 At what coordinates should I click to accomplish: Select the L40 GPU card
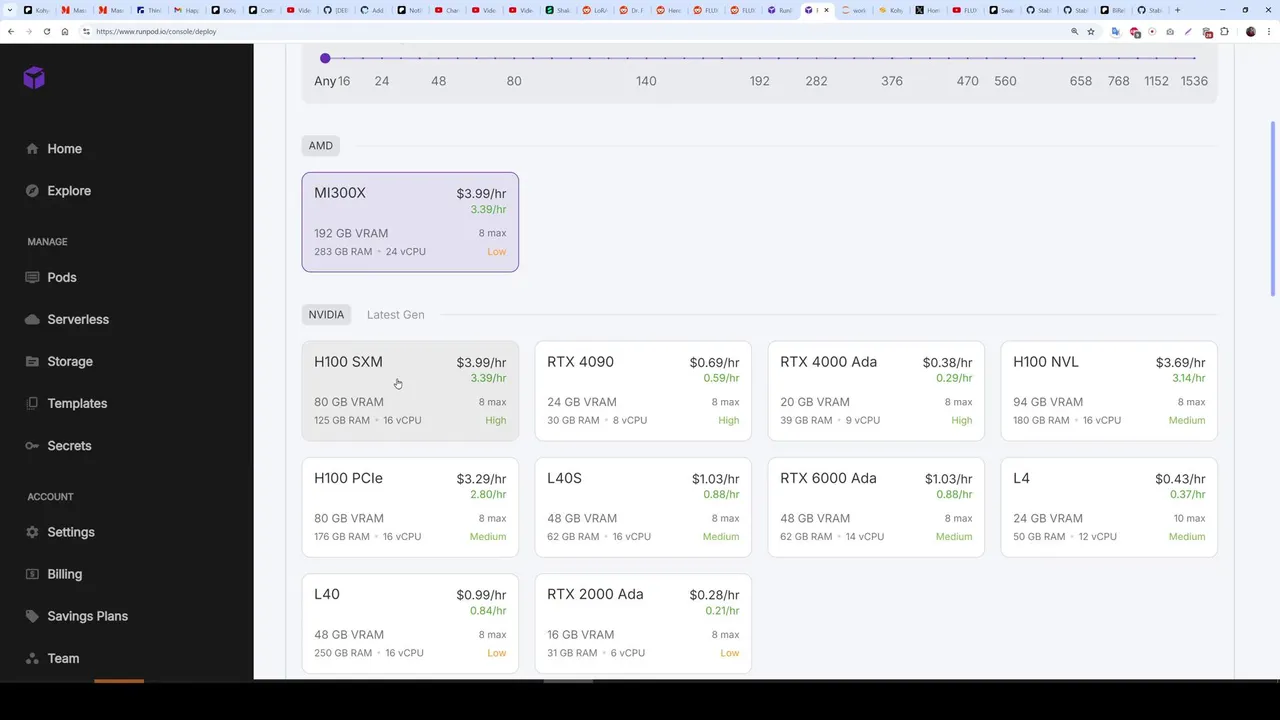point(410,623)
